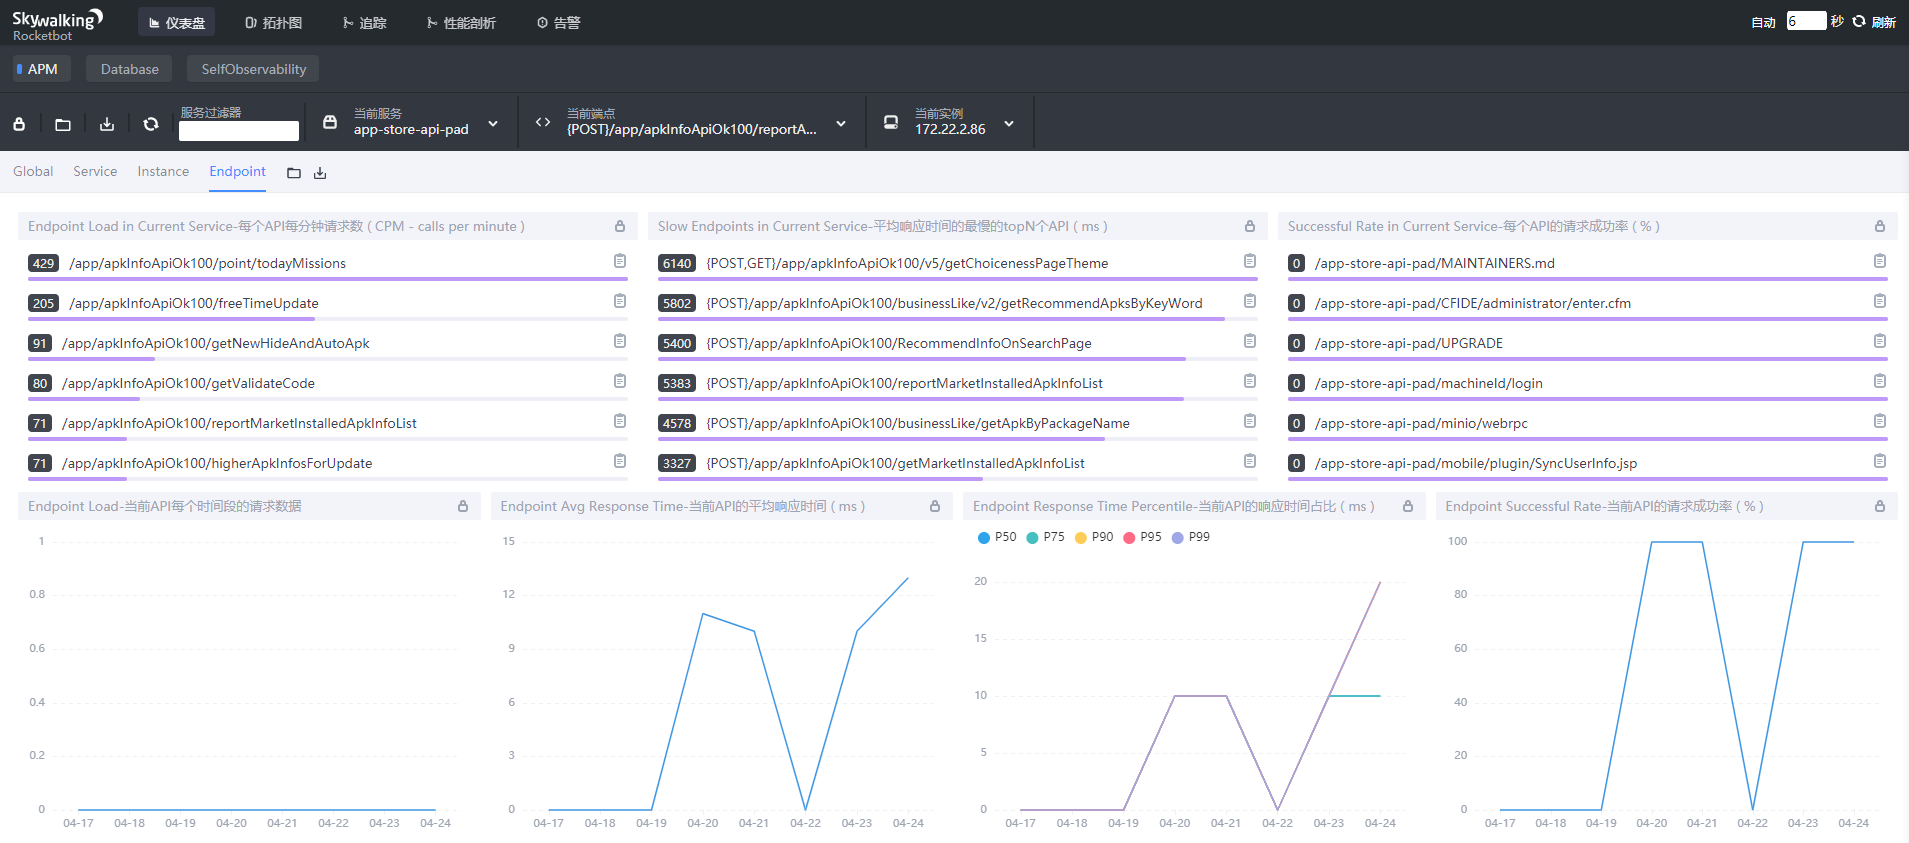
Task: Switch to the SelfObservability tab
Action: [253, 69]
